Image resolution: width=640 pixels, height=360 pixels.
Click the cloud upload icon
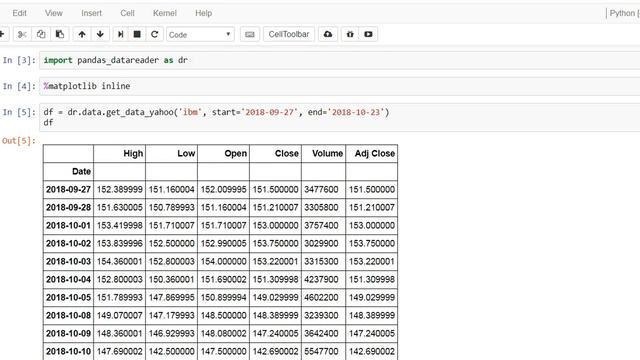(x=328, y=34)
